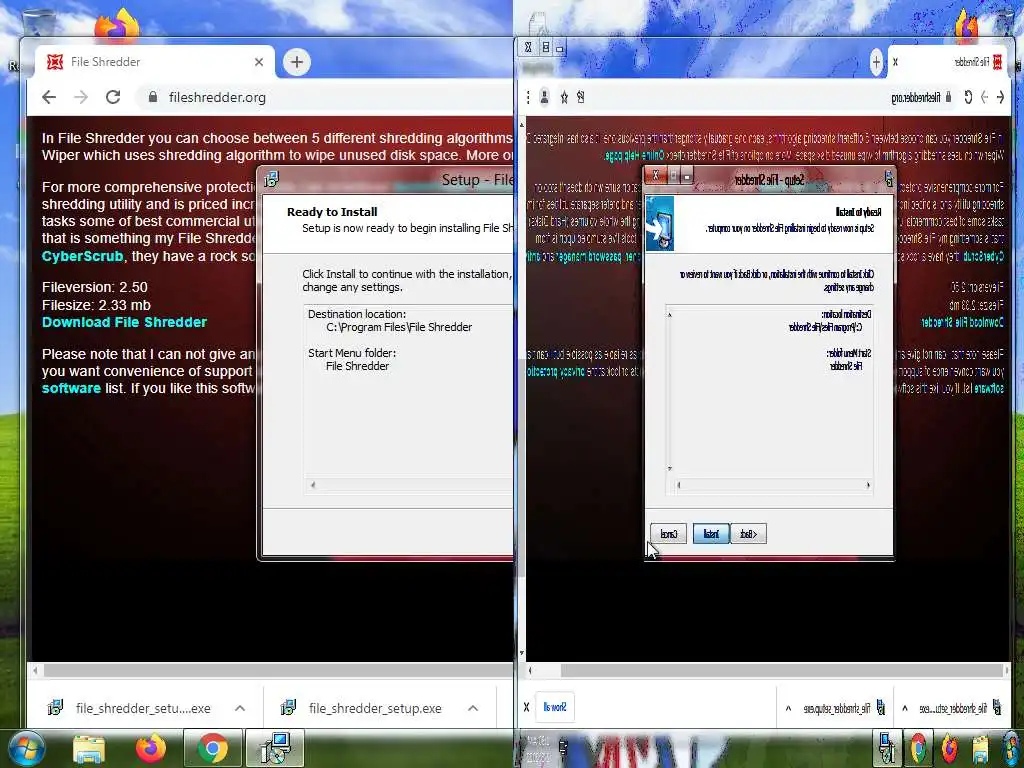1024x768 pixels.
Task: Expand the chevron next to mirrored file_shredder_setu...exe
Action: click(x=904, y=708)
